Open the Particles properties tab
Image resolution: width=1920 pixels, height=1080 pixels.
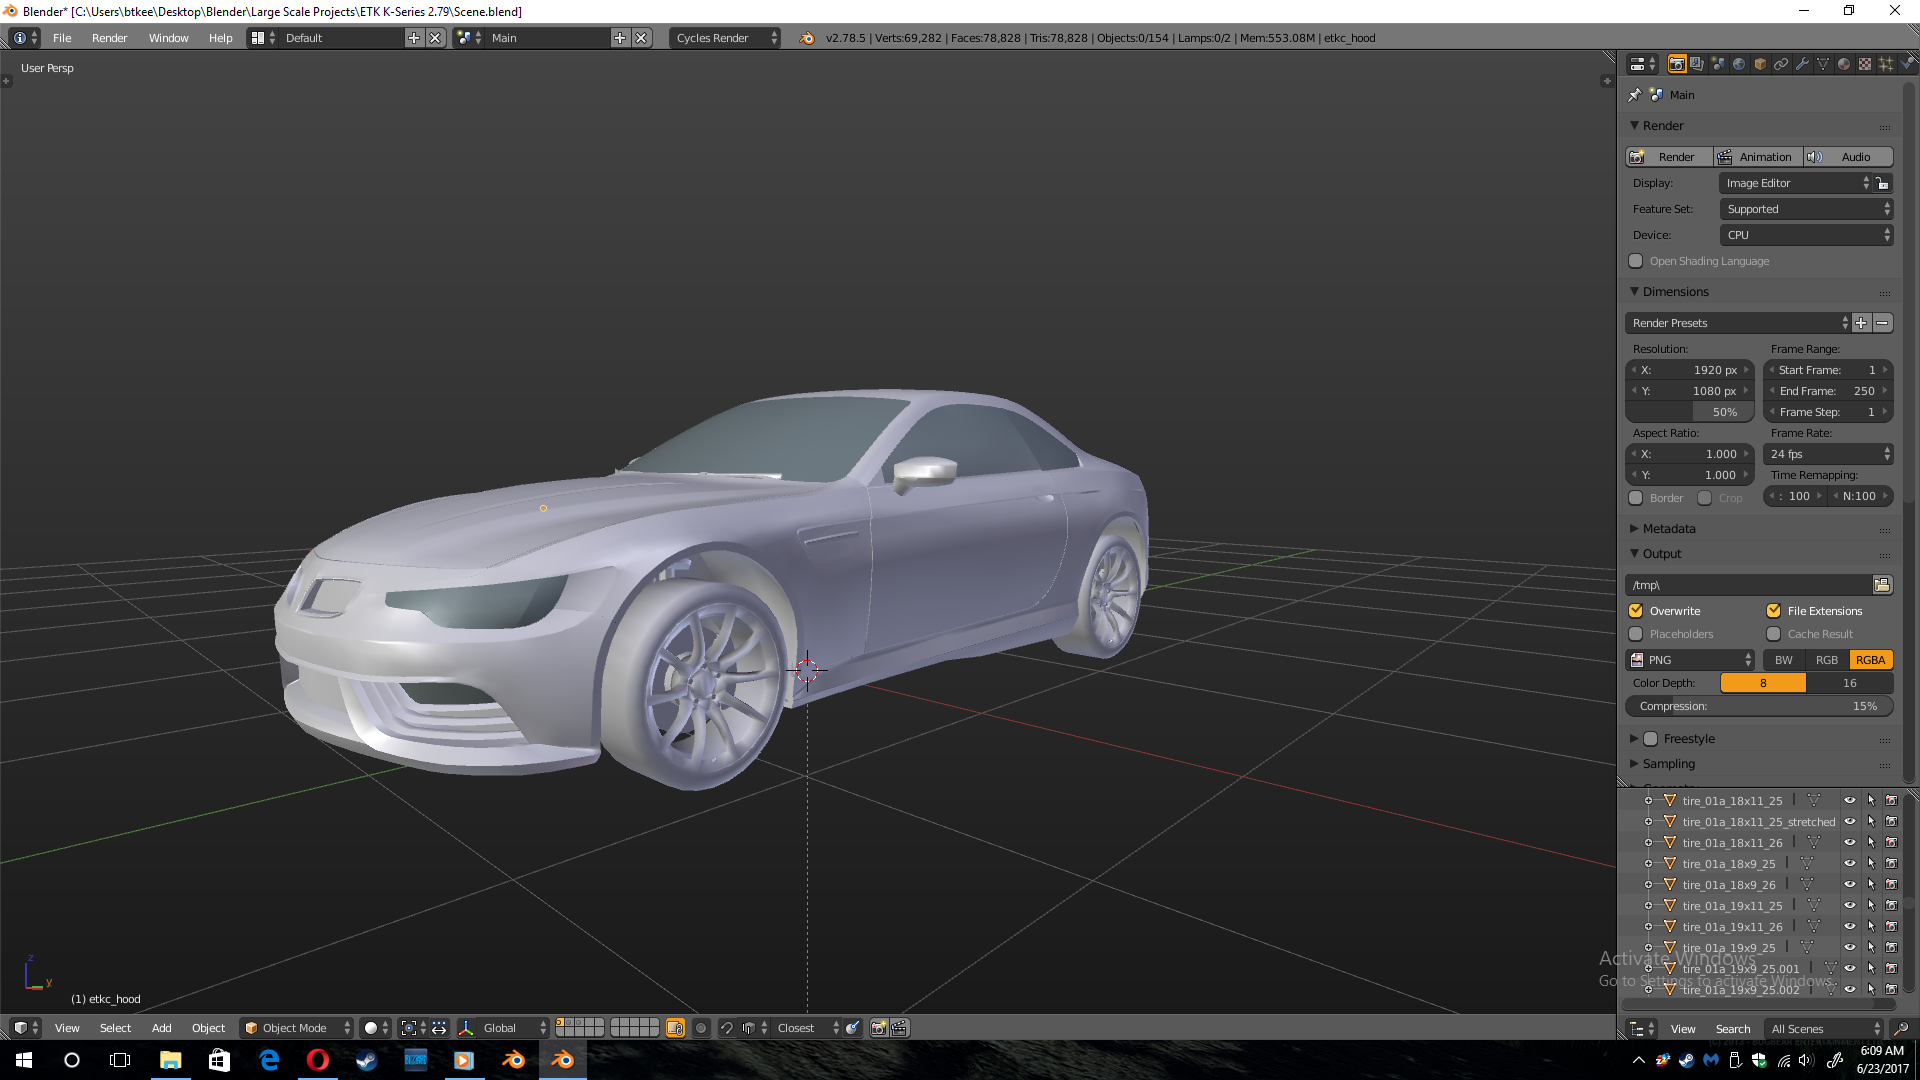click(x=1886, y=64)
